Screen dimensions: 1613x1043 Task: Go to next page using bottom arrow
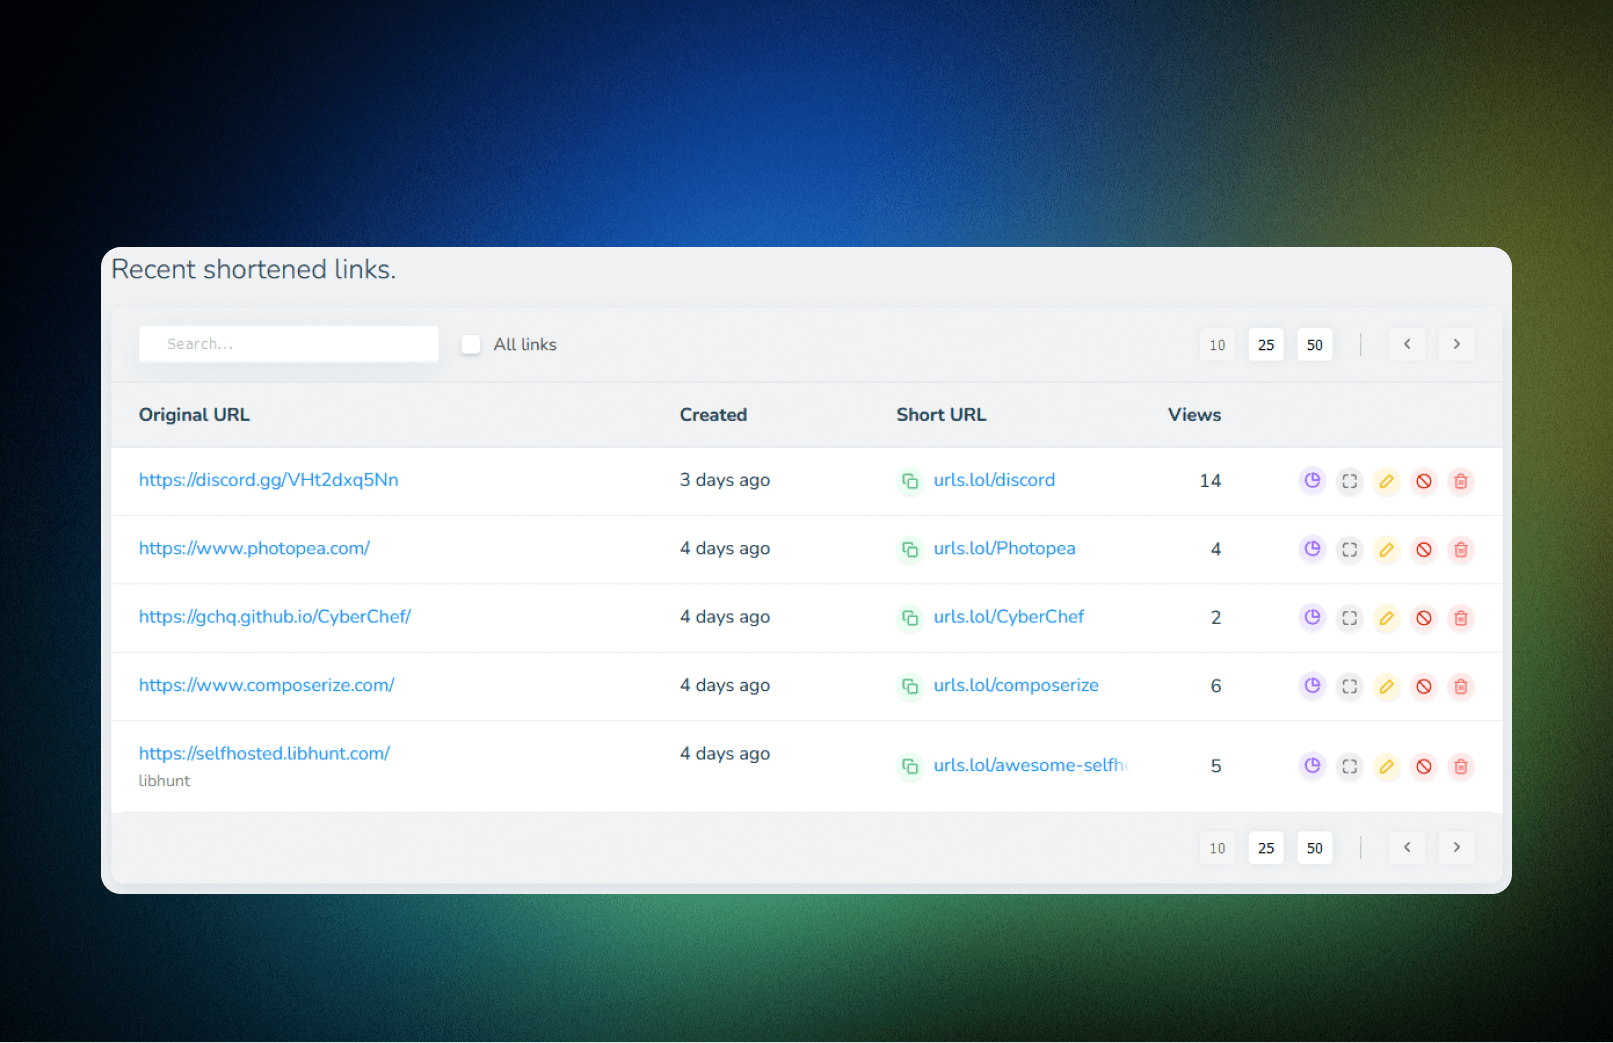pos(1456,847)
